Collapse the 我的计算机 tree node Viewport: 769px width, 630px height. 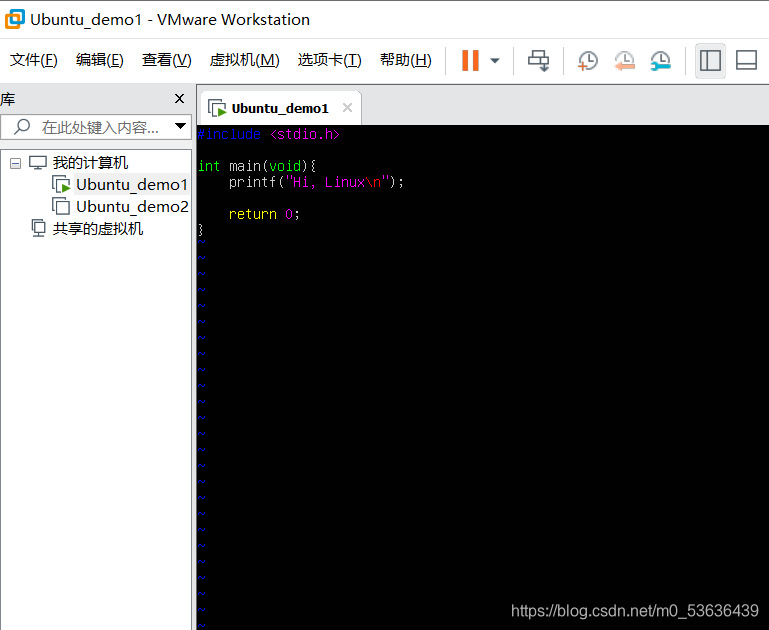pos(15,163)
